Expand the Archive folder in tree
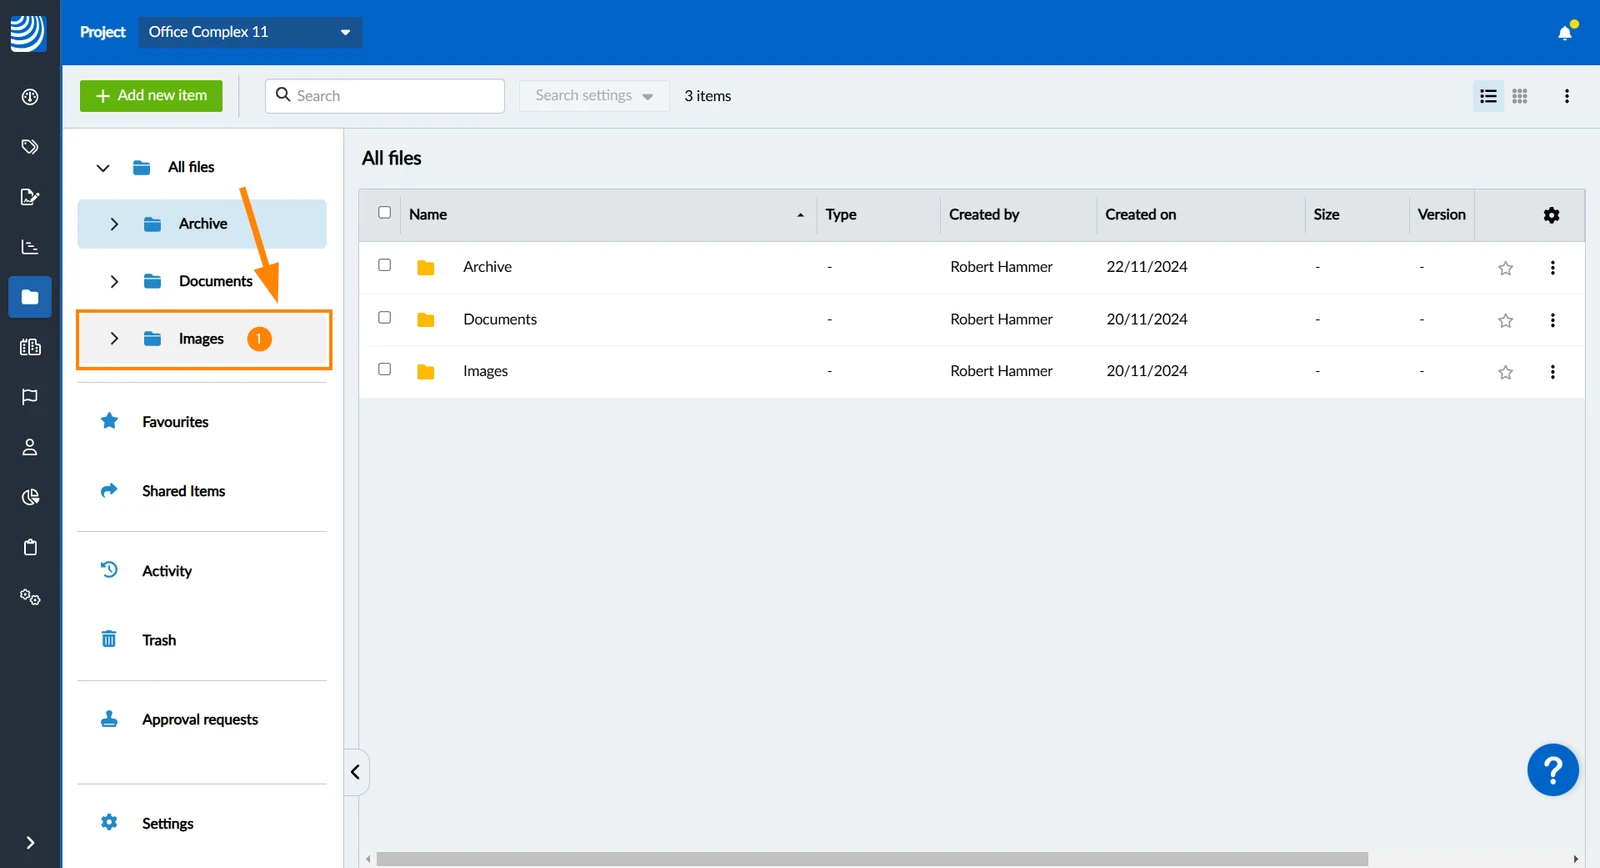Image resolution: width=1600 pixels, height=868 pixels. pyautogui.click(x=114, y=224)
